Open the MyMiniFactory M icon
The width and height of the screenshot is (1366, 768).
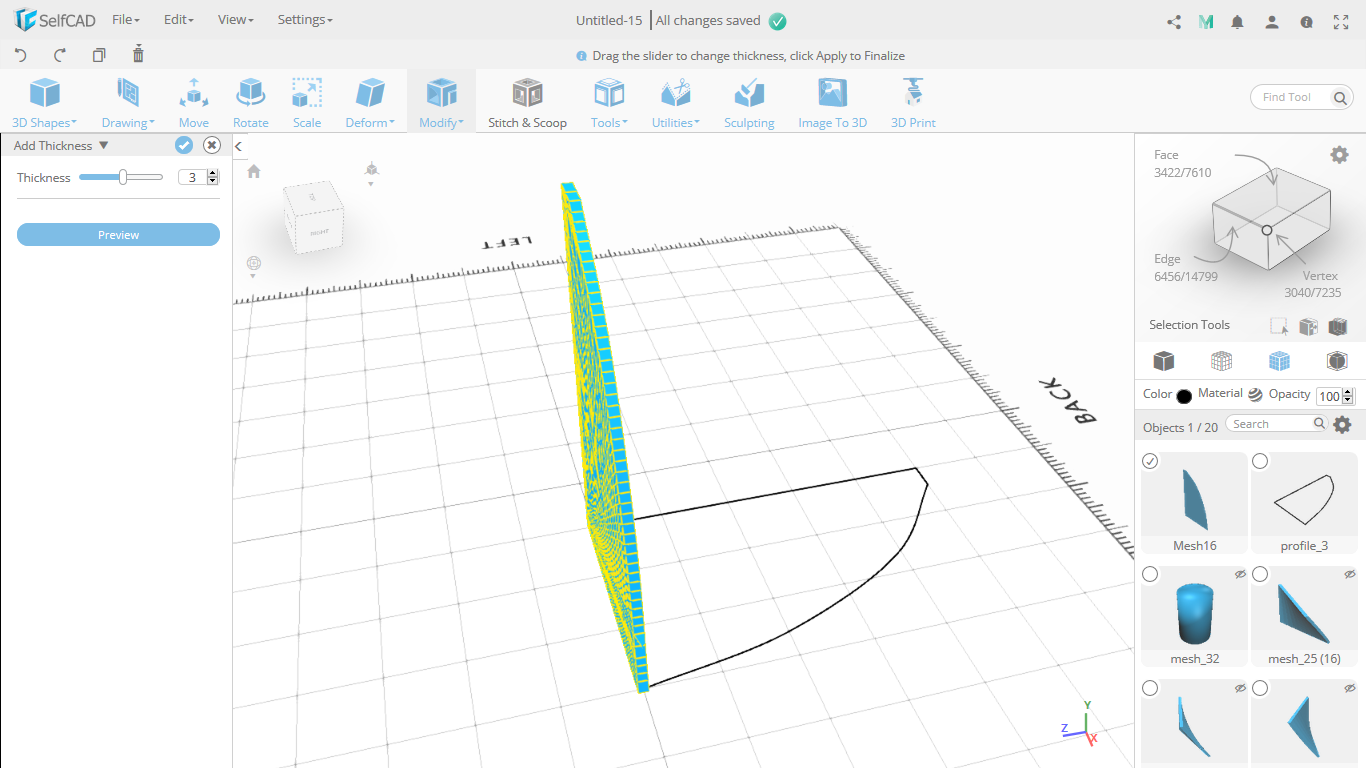click(x=1206, y=21)
